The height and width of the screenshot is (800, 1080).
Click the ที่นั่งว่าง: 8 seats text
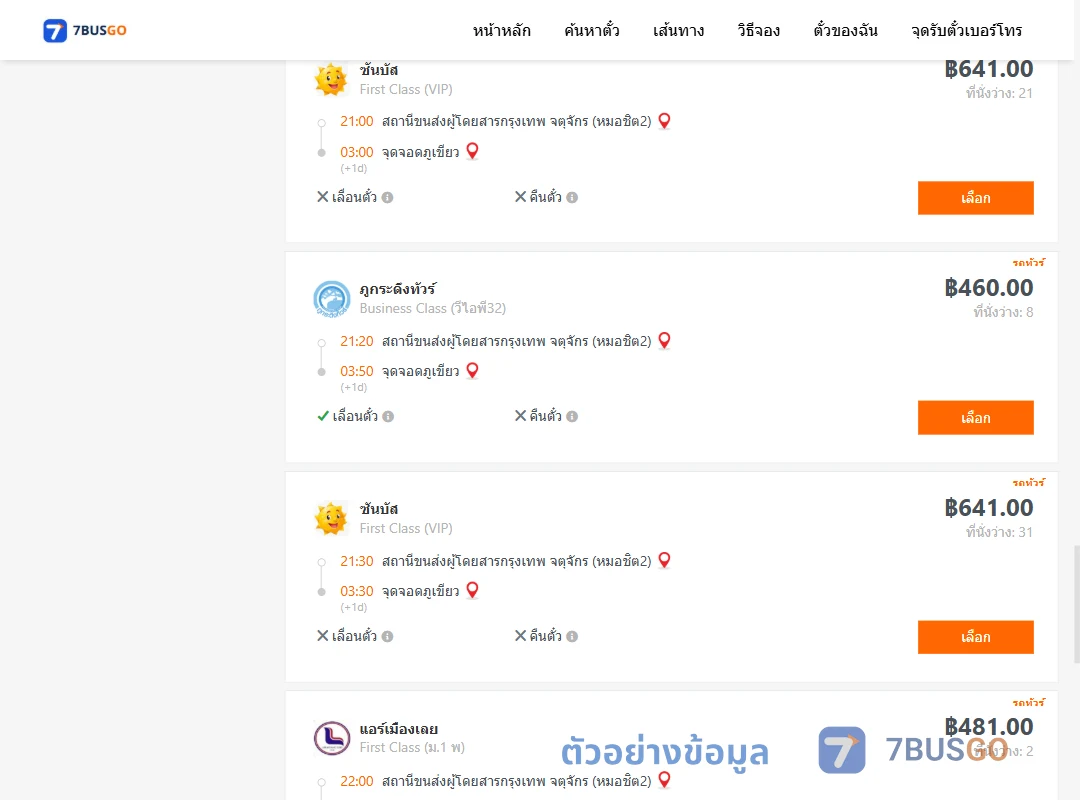(1003, 312)
